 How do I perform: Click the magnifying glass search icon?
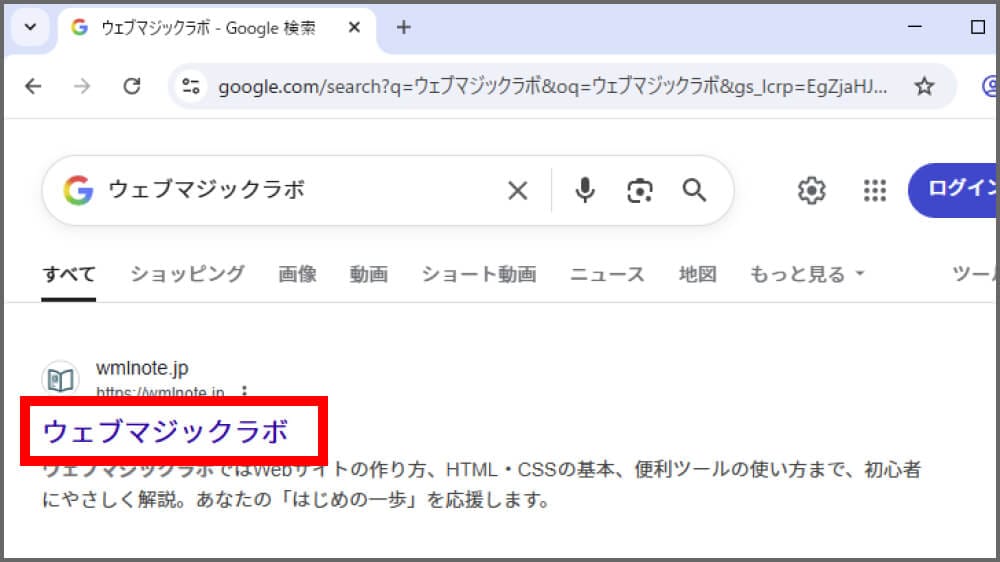point(694,190)
